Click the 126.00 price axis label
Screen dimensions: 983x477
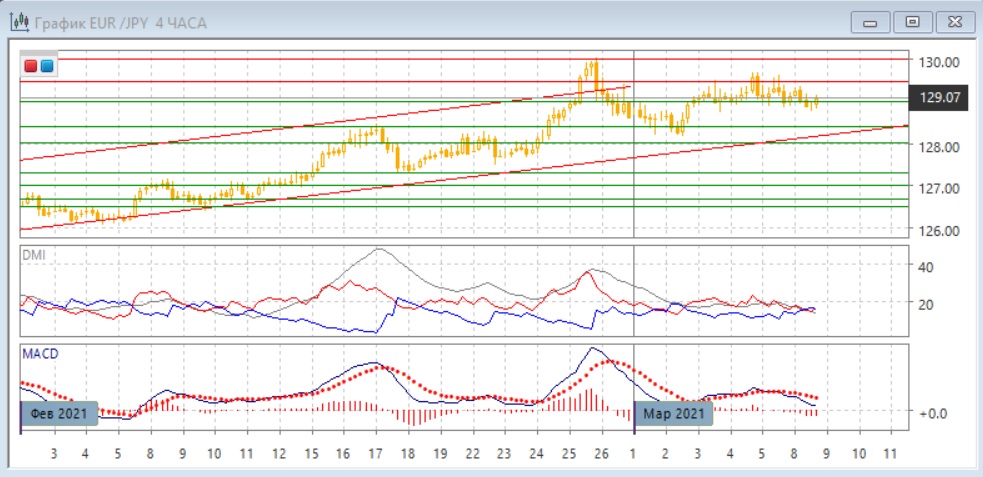click(x=938, y=230)
